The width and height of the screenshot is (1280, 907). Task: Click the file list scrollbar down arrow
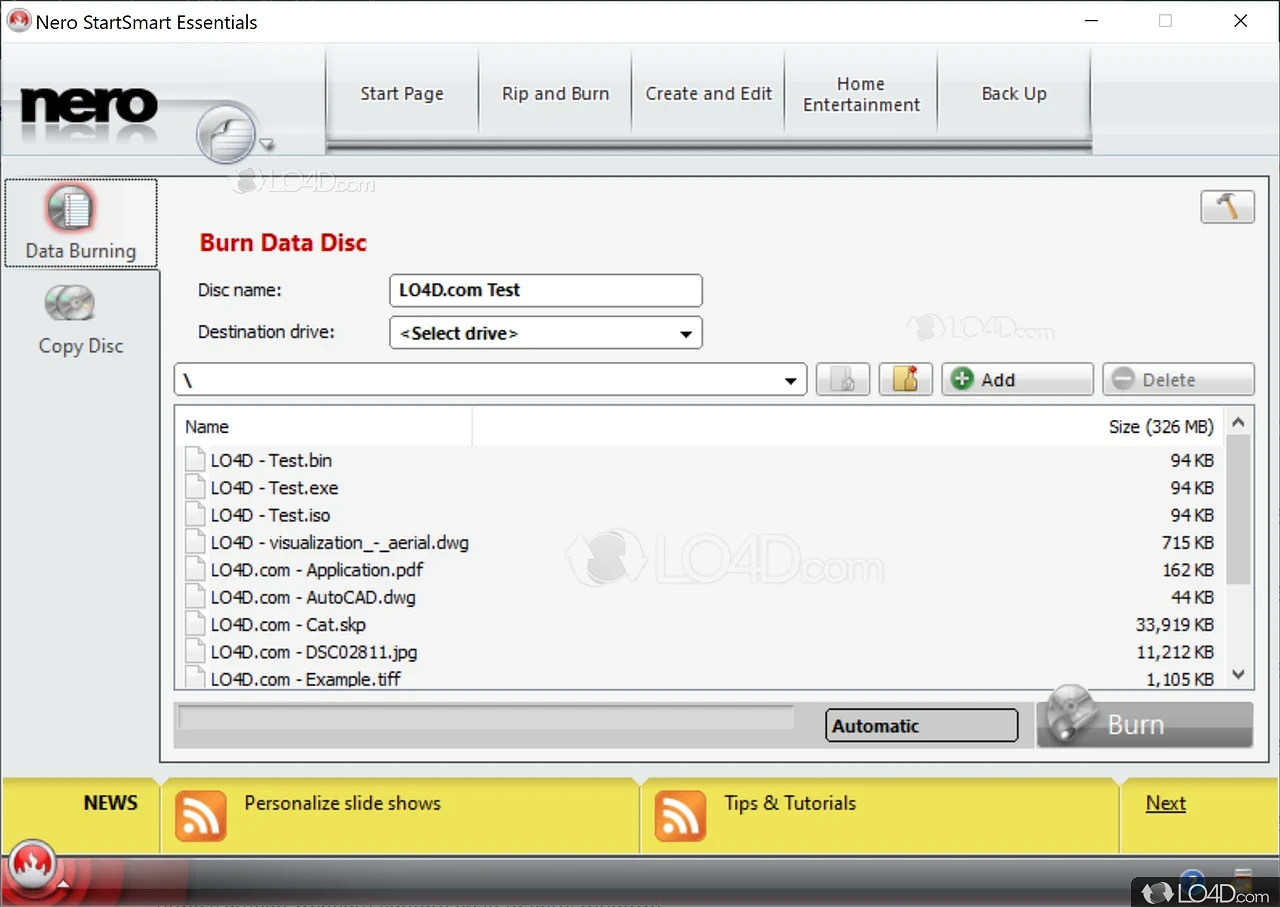click(1239, 675)
